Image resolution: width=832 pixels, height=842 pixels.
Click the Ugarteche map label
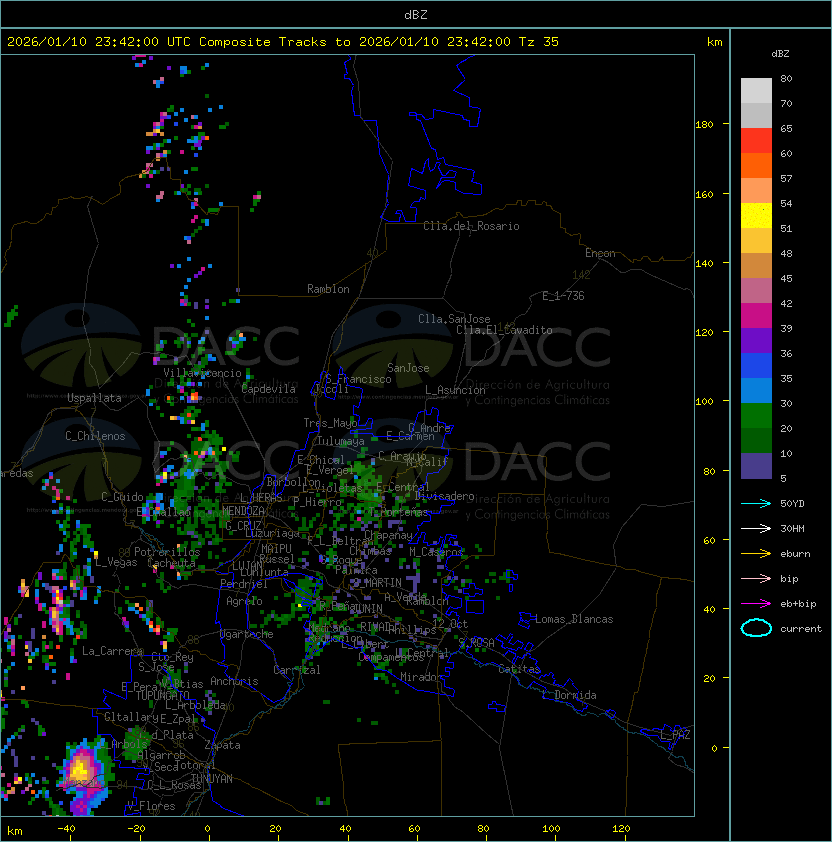247,634
